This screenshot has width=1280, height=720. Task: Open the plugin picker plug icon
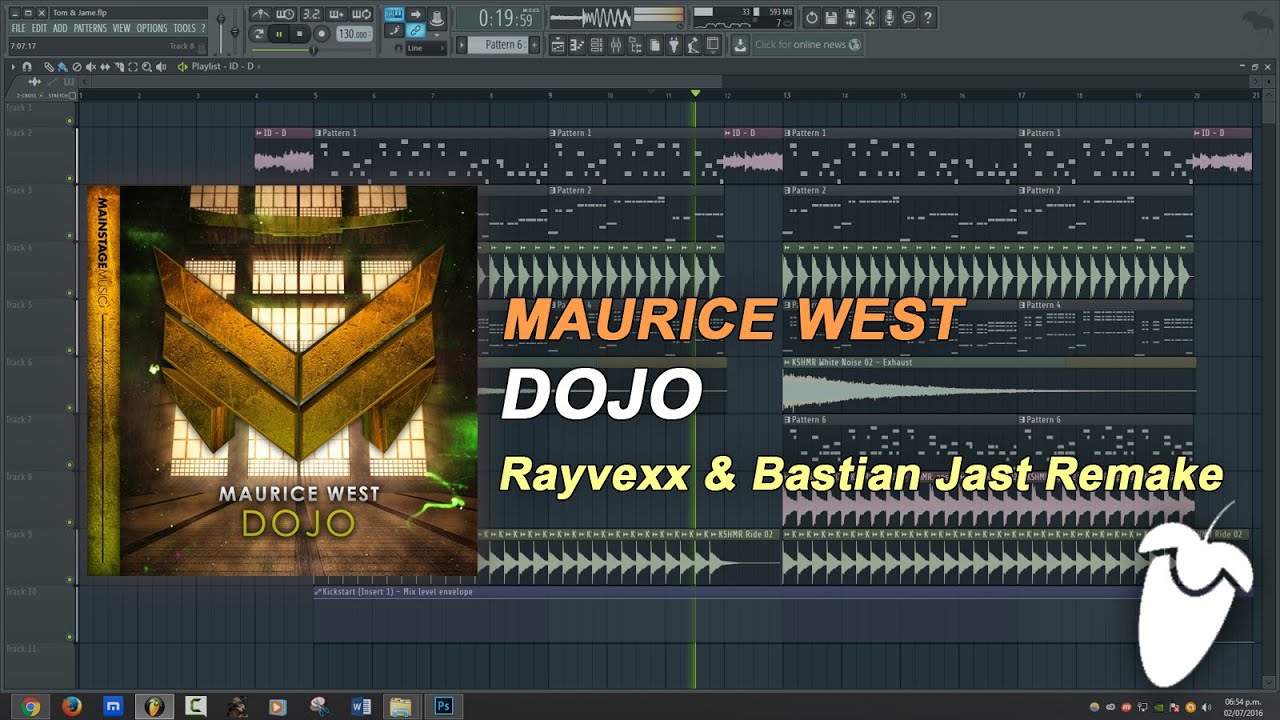674,45
